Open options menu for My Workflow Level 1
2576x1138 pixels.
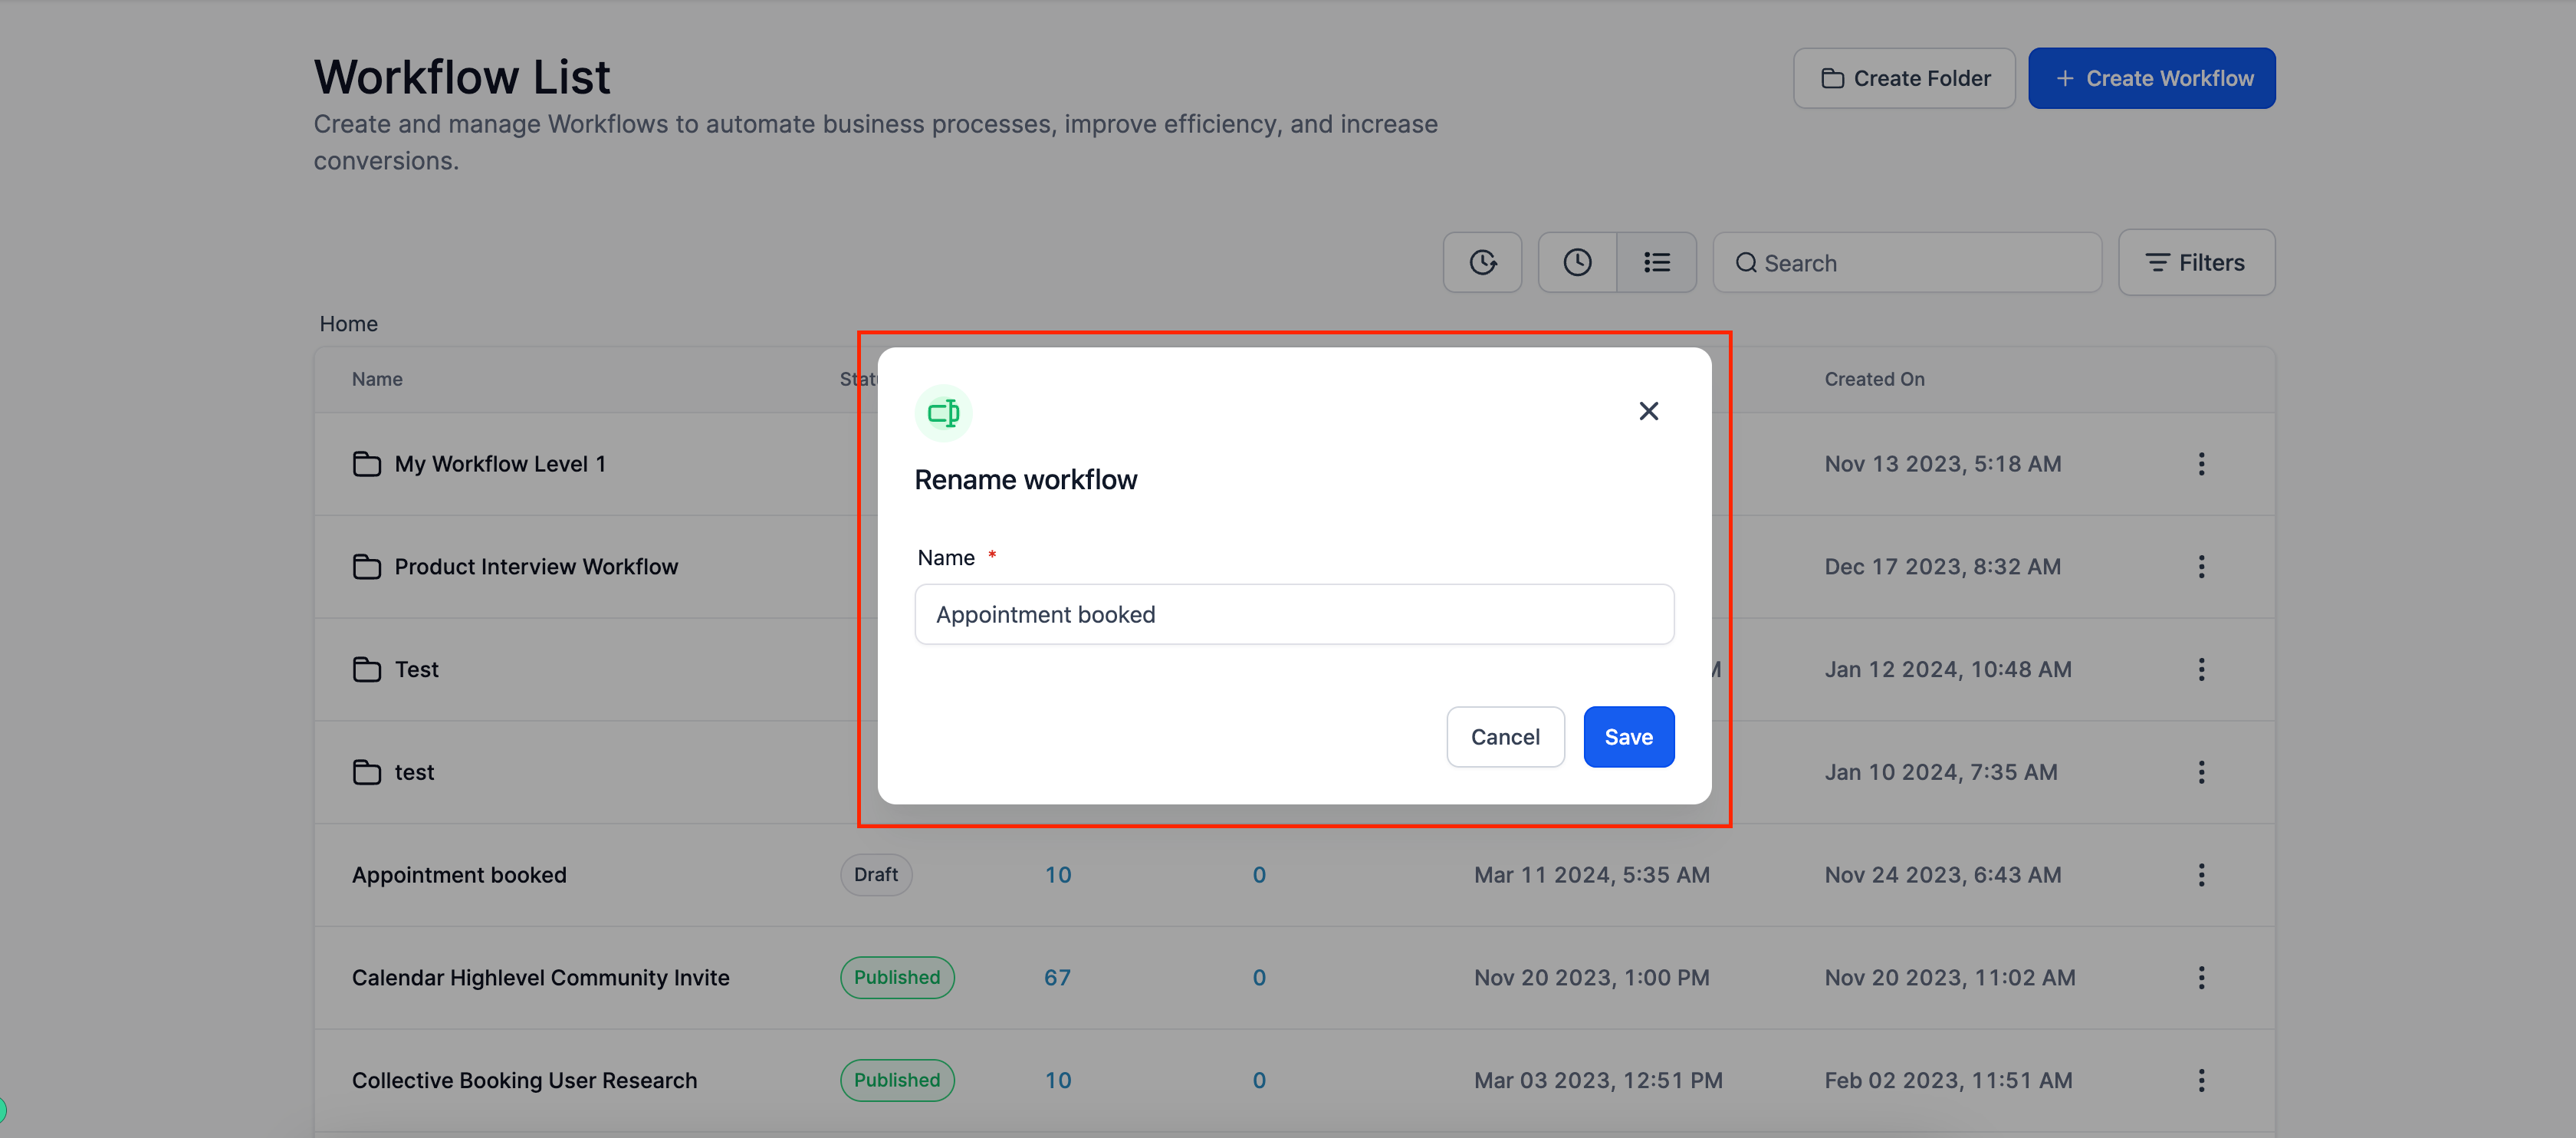point(2200,464)
